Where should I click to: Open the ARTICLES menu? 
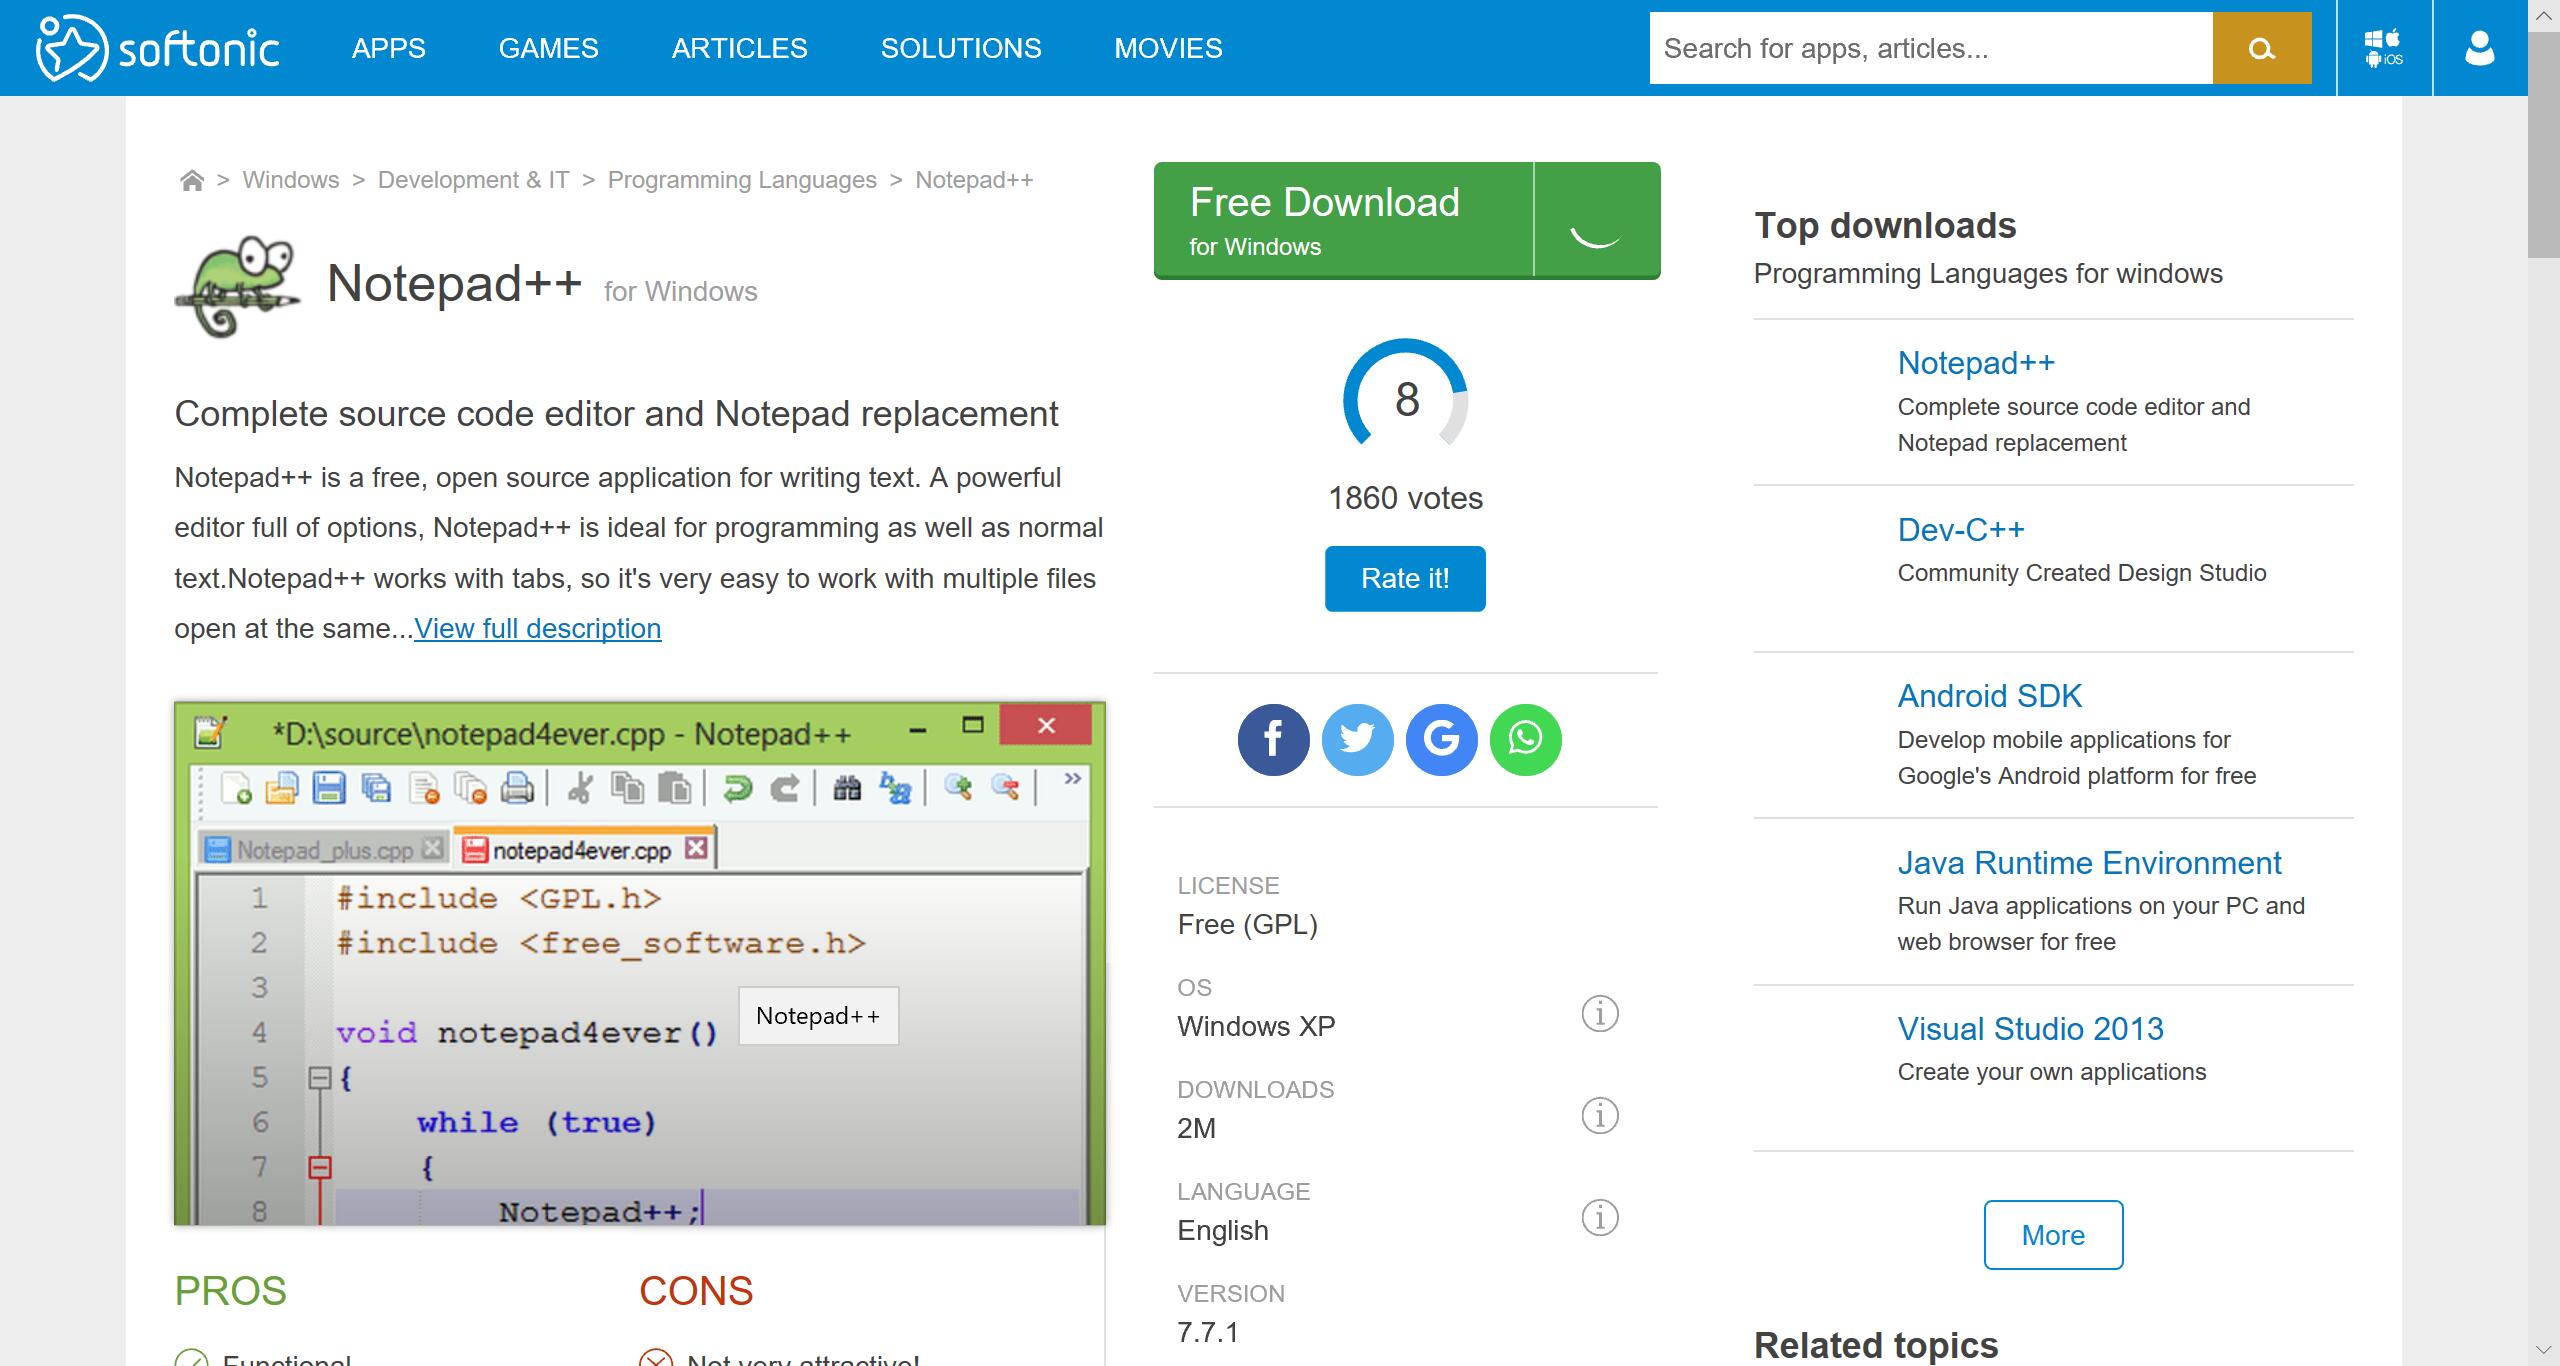(x=739, y=48)
